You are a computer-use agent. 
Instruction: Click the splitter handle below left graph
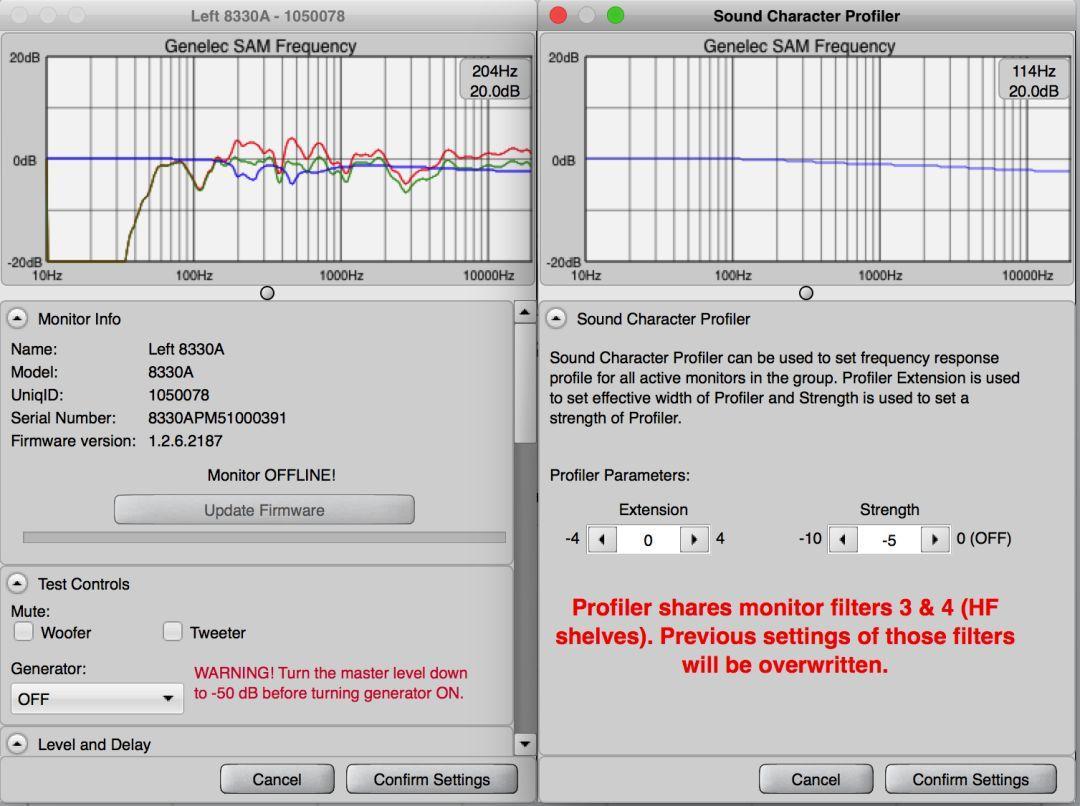(x=267, y=293)
